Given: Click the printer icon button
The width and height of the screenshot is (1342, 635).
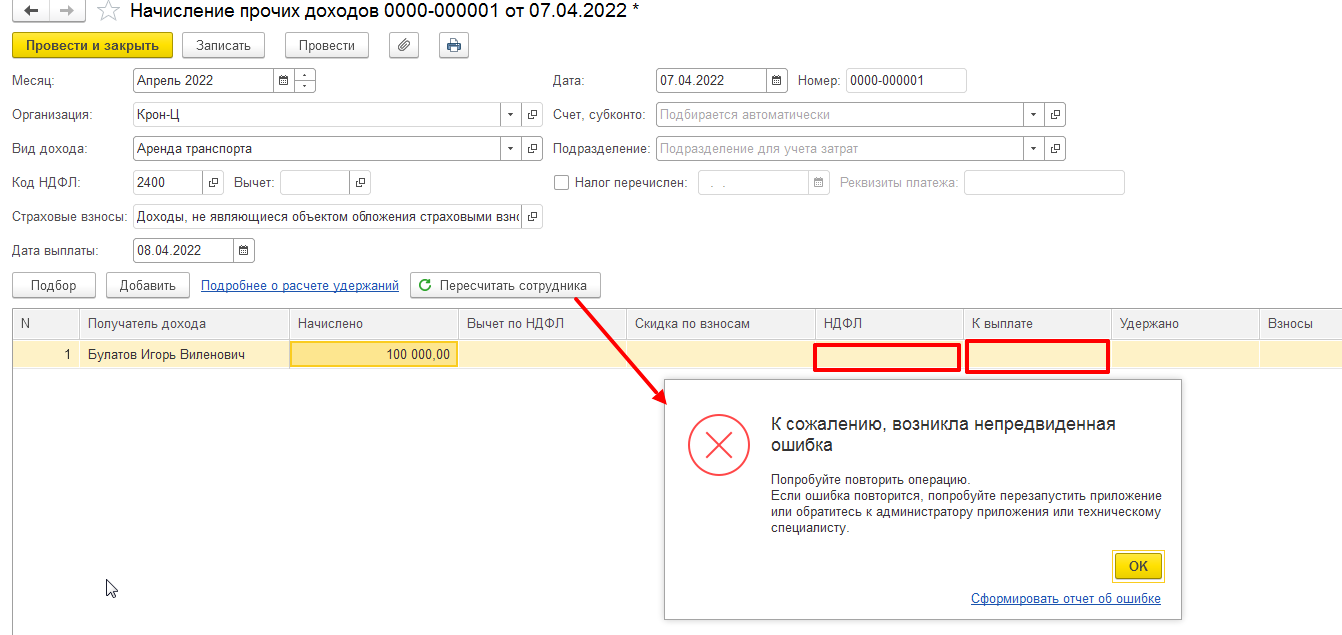Looking at the screenshot, I should pos(454,45).
